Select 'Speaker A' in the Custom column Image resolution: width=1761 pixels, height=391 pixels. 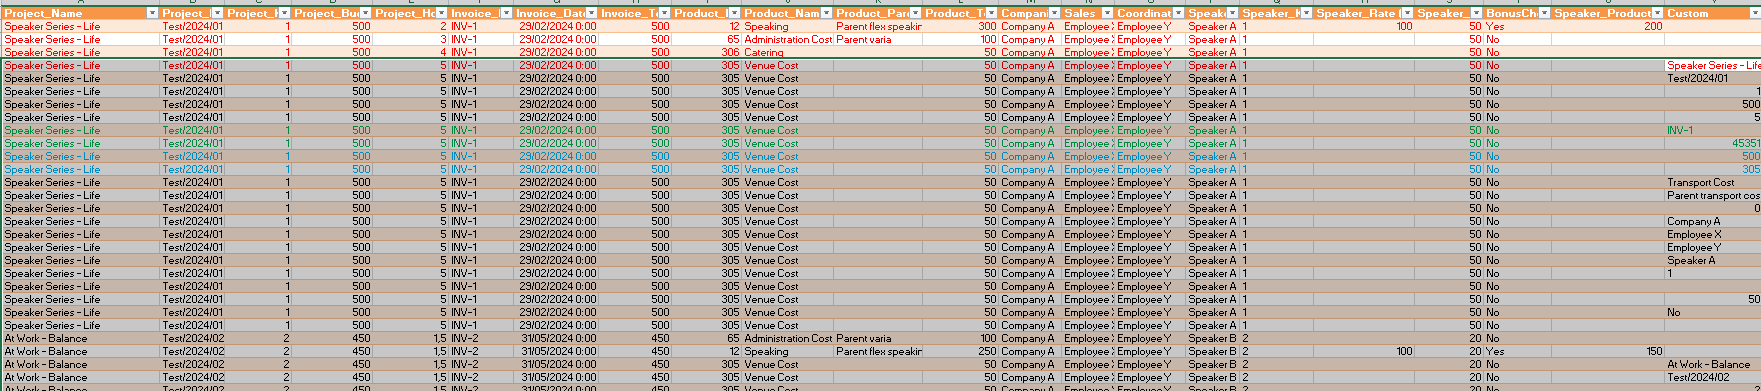coord(1691,260)
